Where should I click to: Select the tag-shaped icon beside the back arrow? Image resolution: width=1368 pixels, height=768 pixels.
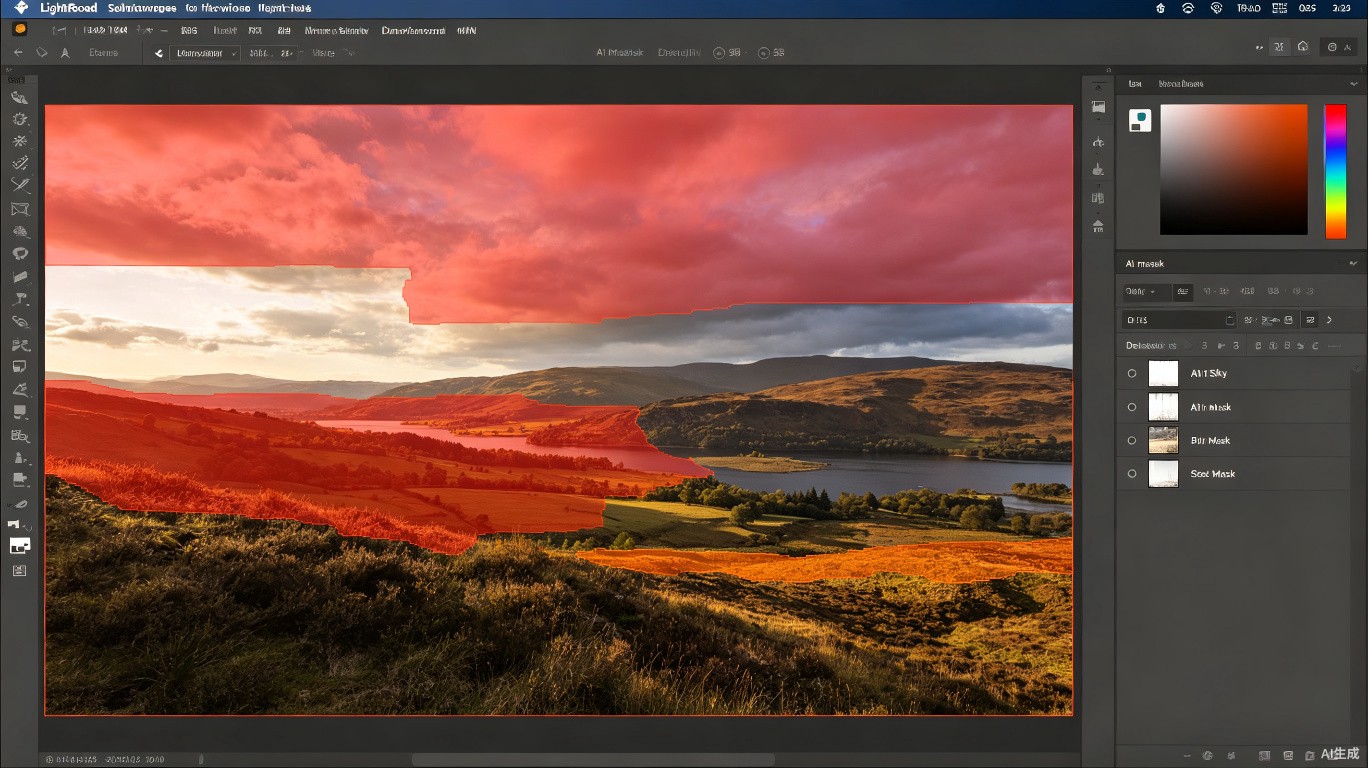(42, 52)
